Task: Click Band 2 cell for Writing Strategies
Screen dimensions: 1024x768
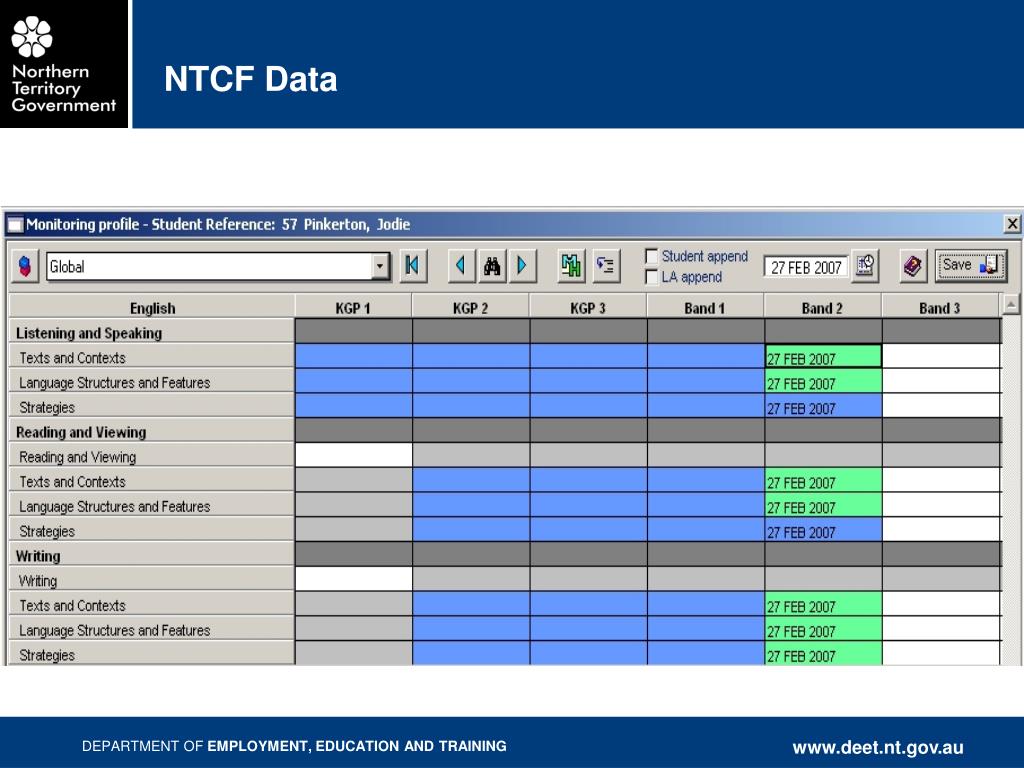Action: 823,654
